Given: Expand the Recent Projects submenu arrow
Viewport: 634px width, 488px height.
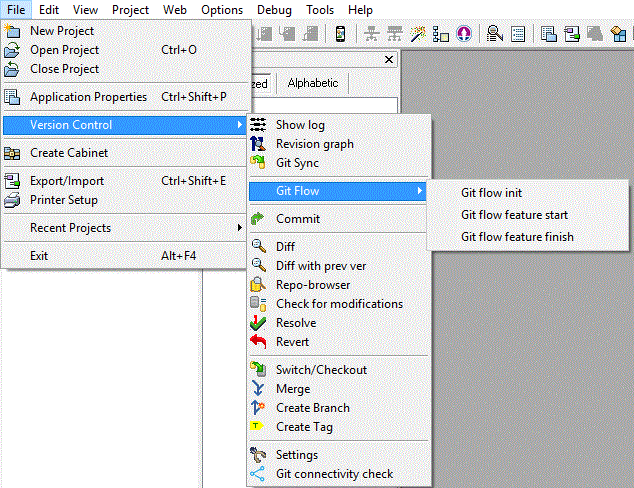Looking at the screenshot, I should point(240,228).
